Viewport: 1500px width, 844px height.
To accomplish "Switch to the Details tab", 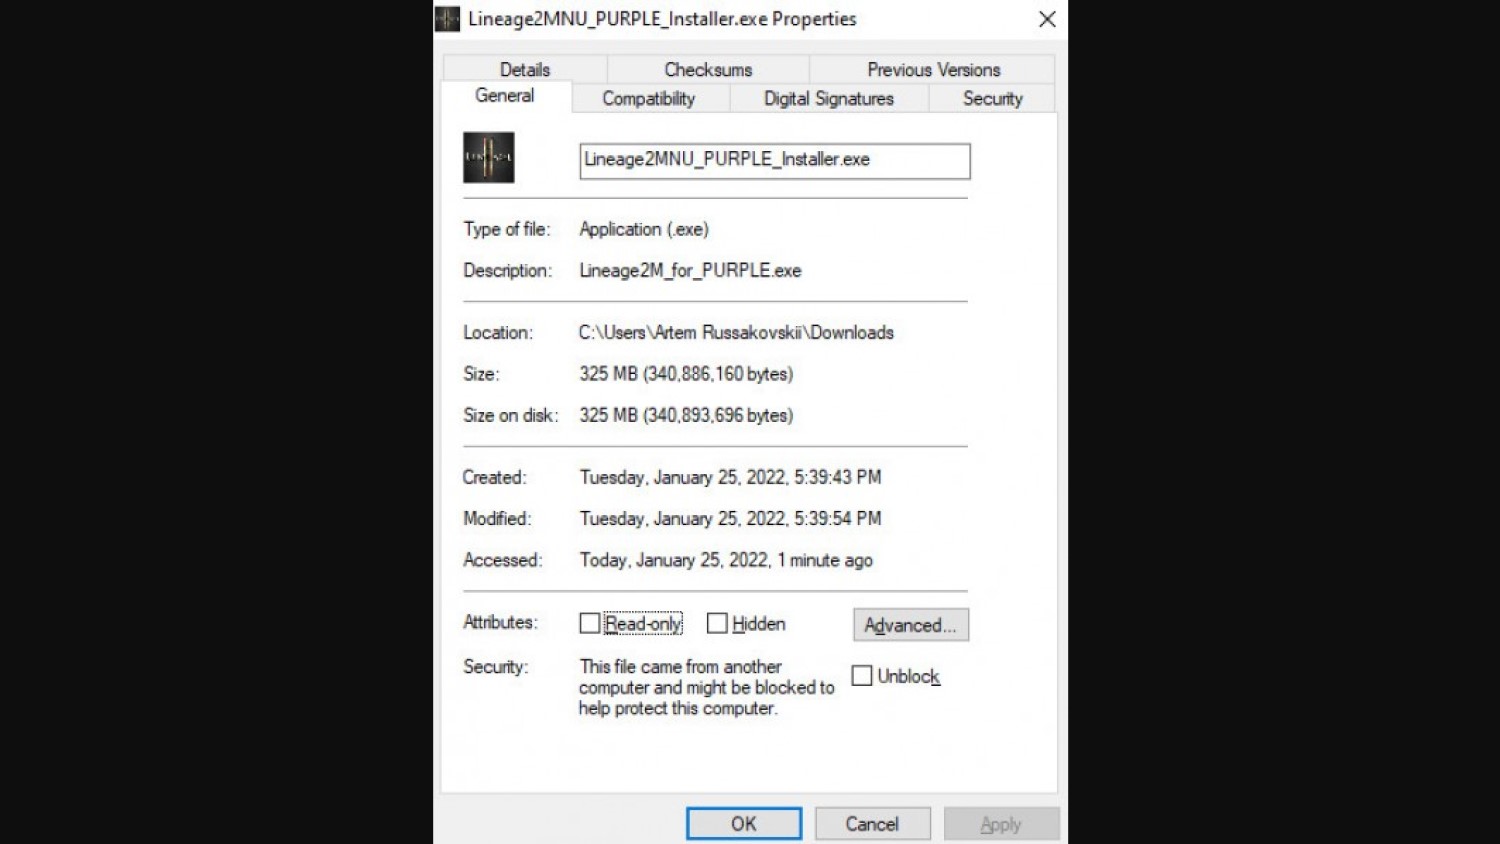I will click(x=525, y=69).
